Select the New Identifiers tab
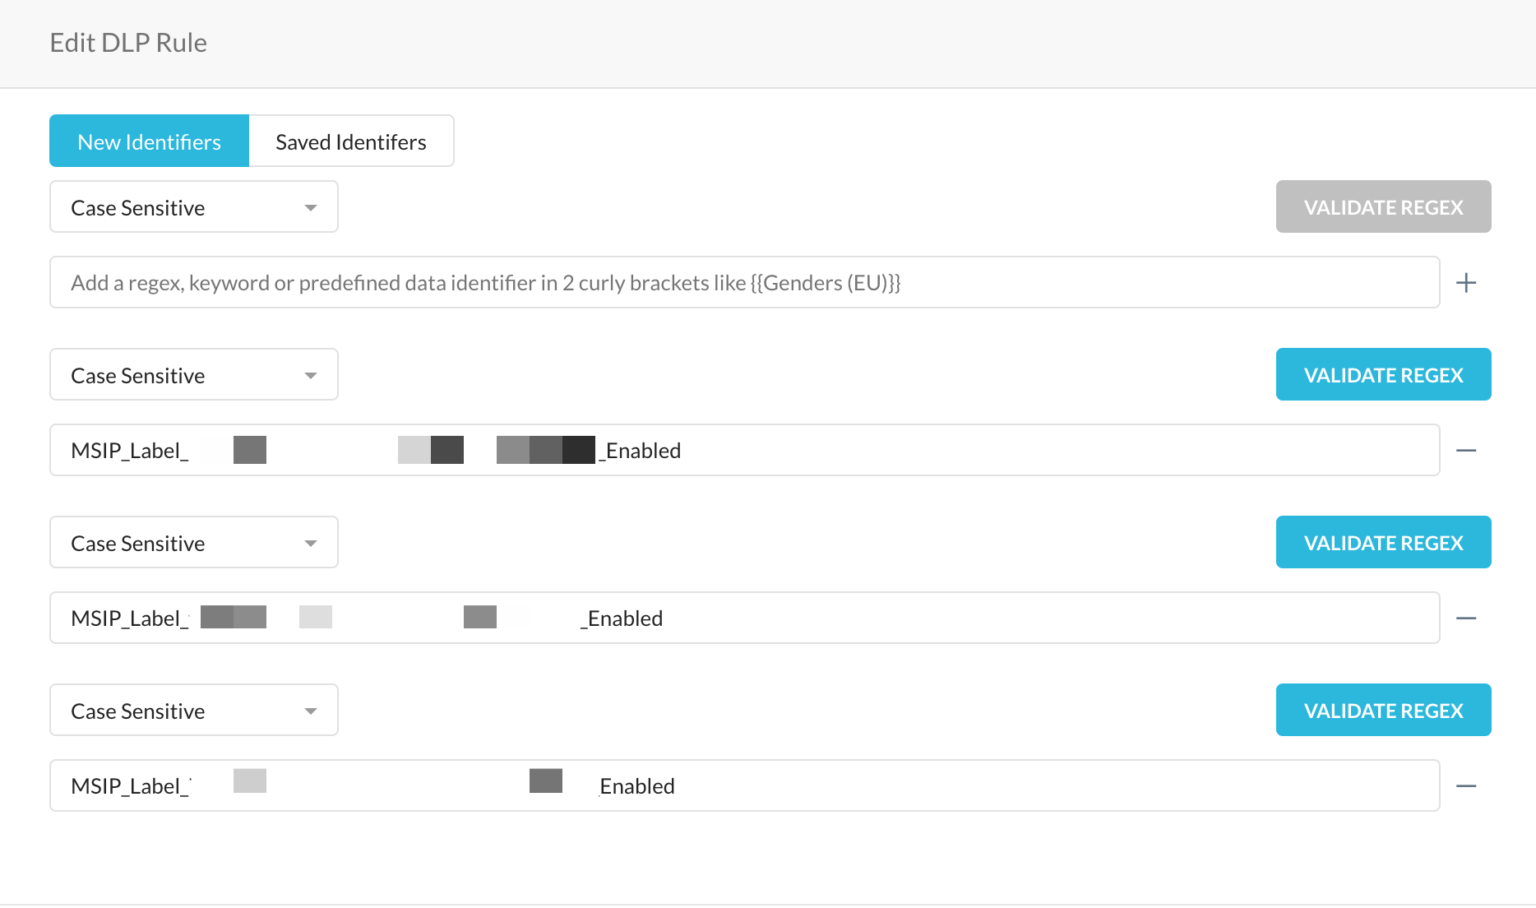The image size is (1536, 908). [x=148, y=141]
